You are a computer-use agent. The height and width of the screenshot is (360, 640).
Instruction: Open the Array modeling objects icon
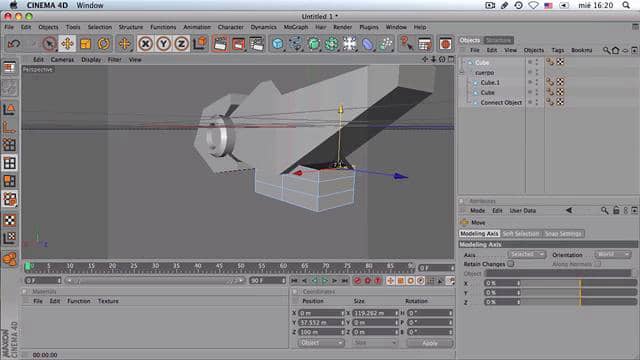coord(332,44)
